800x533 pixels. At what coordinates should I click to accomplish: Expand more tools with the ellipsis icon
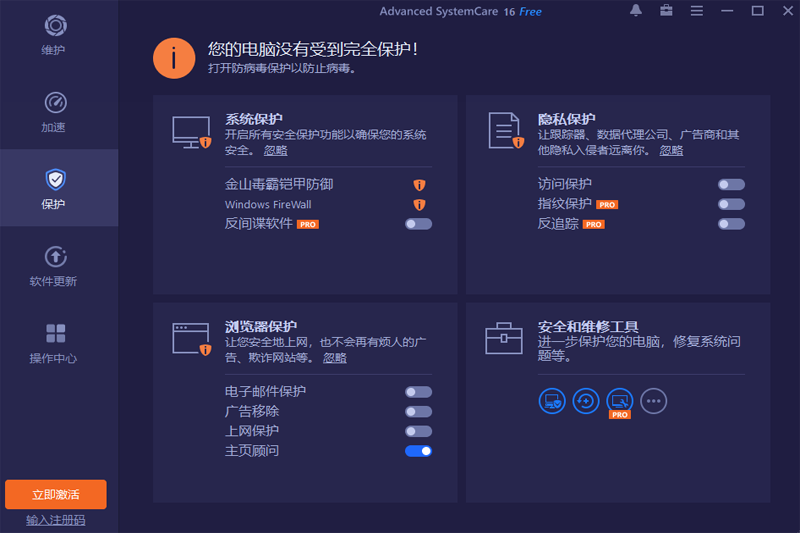(x=653, y=401)
